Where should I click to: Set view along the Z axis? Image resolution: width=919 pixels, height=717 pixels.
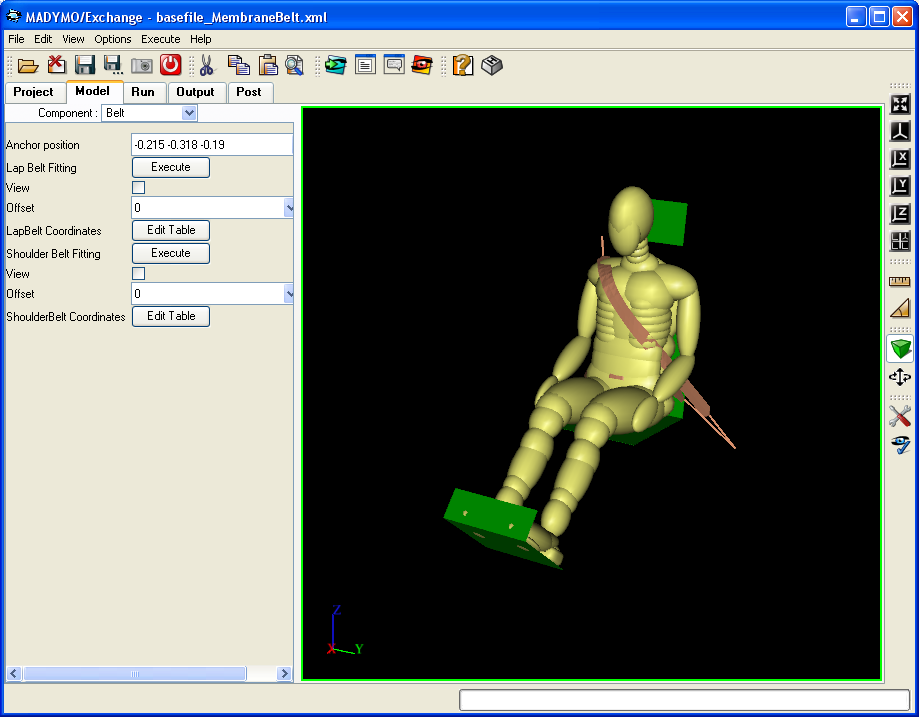click(x=900, y=213)
